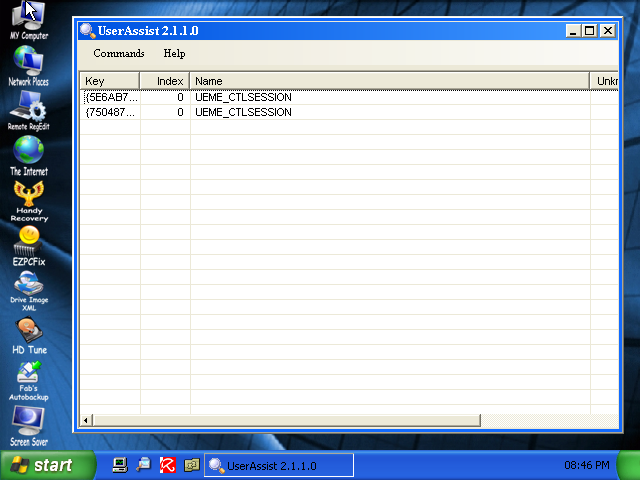Click the red quick launch icon in taskbar
The width and height of the screenshot is (640, 480).
click(x=168, y=465)
